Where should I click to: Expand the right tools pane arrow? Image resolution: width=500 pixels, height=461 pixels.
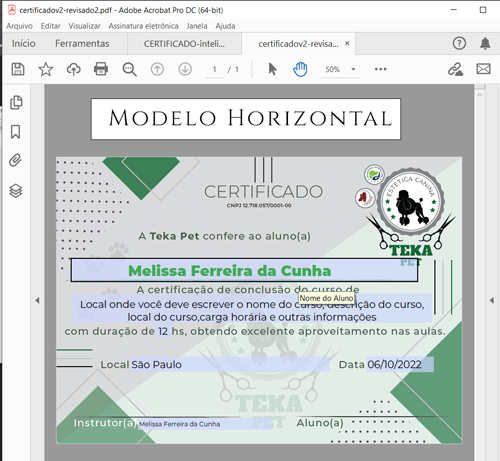[x=492, y=300]
